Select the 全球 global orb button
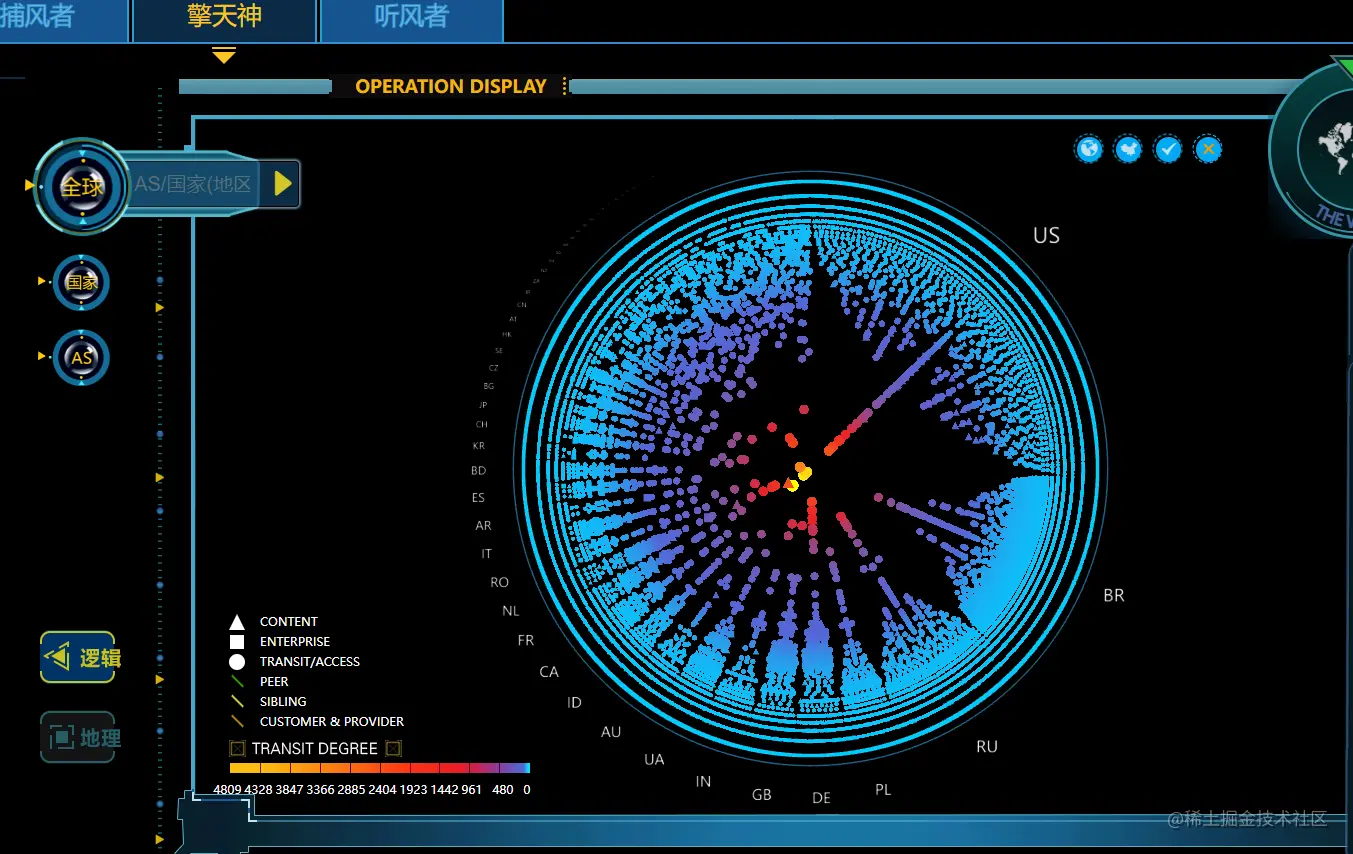 pos(82,186)
